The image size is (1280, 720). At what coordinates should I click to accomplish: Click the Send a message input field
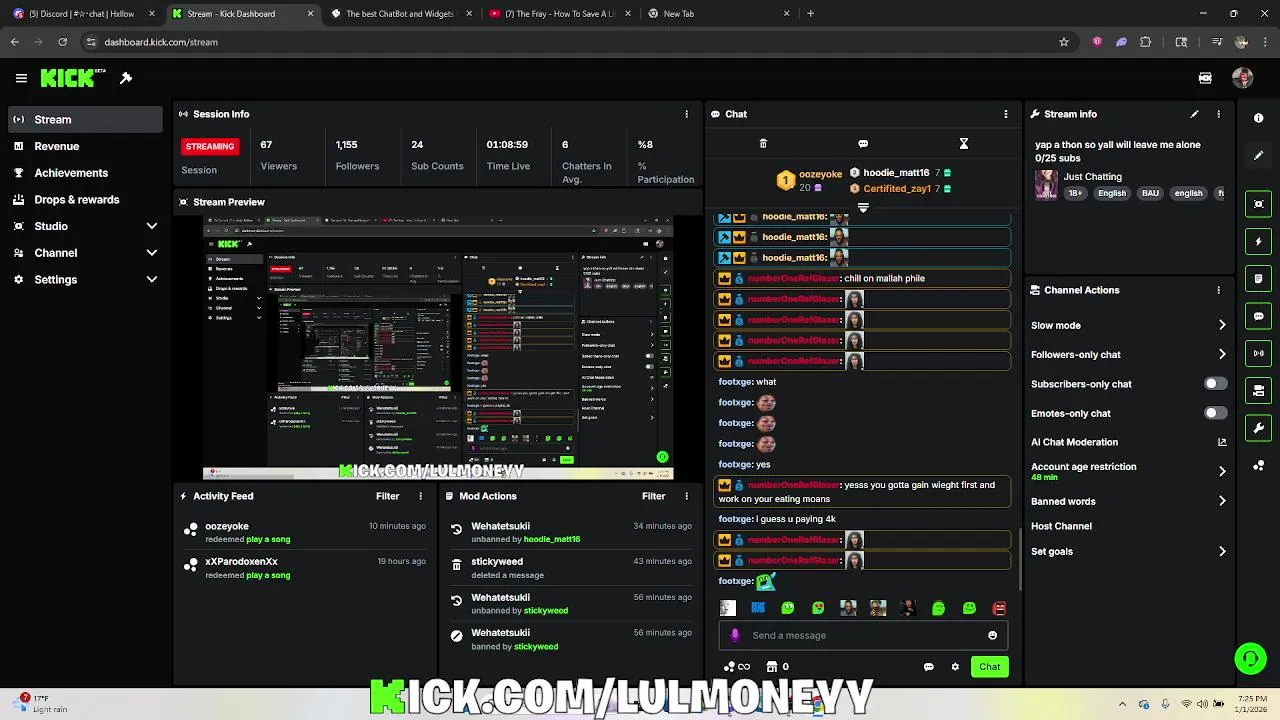coord(863,635)
